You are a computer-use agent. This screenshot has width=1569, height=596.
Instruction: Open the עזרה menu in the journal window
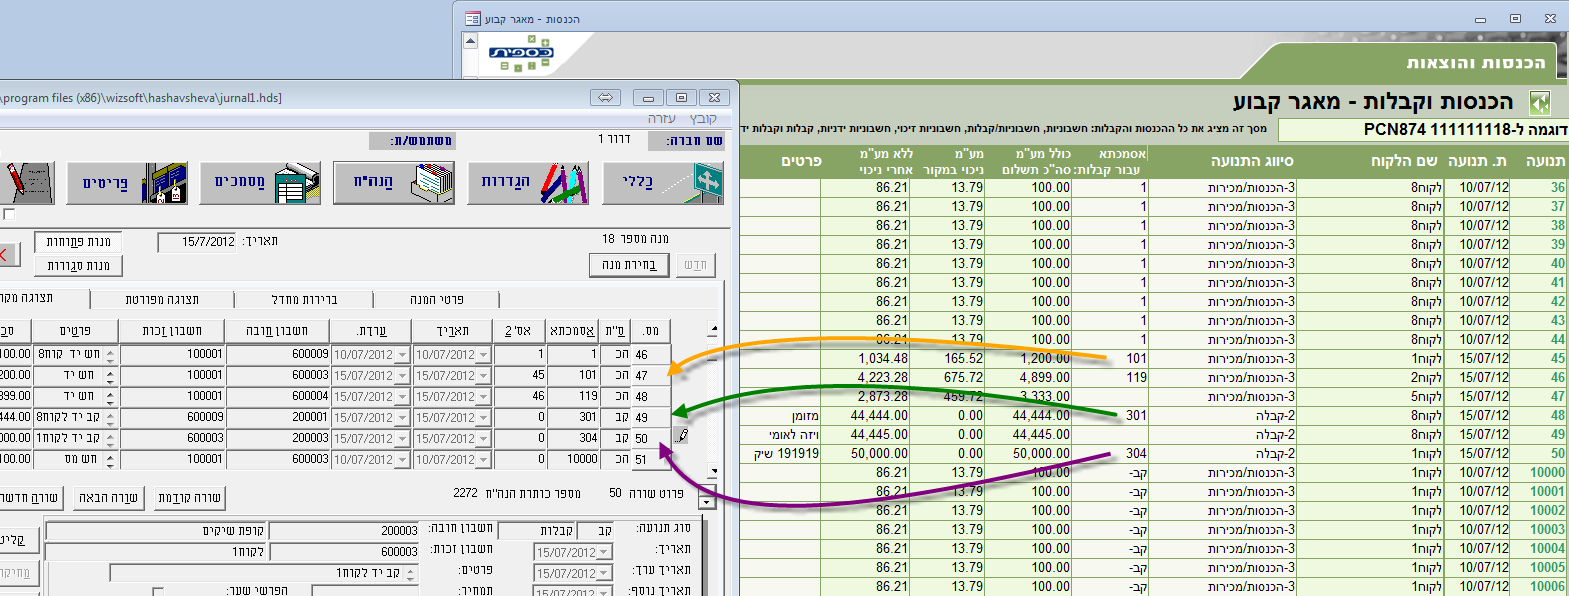coord(662,119)
